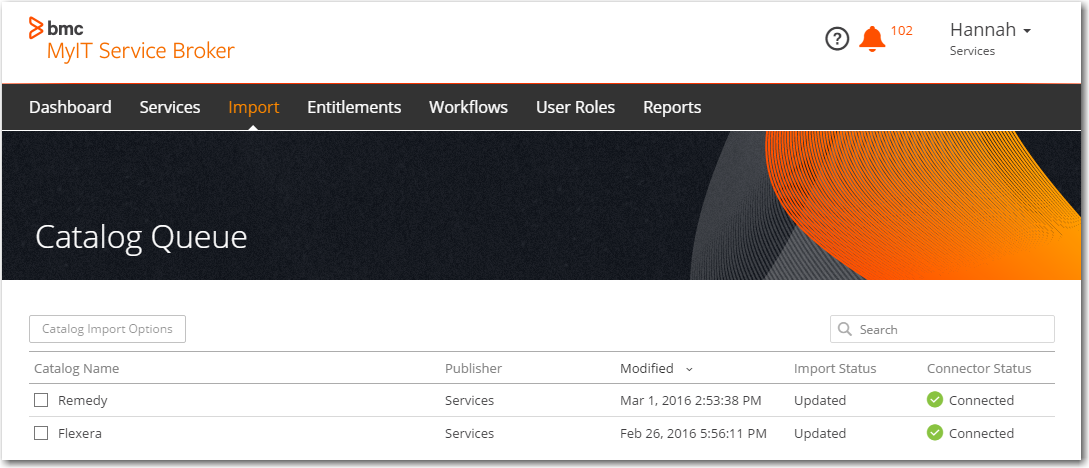Click the MyIT Service Broker title link
Viewport: 1089px width, 468px height.
tap(140, 51)
